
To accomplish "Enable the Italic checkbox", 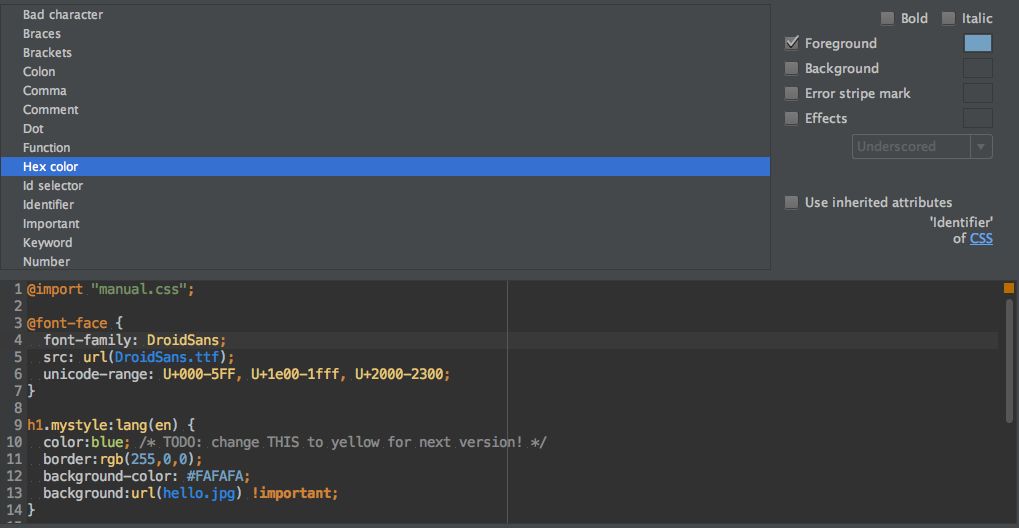I will [948, 19].
